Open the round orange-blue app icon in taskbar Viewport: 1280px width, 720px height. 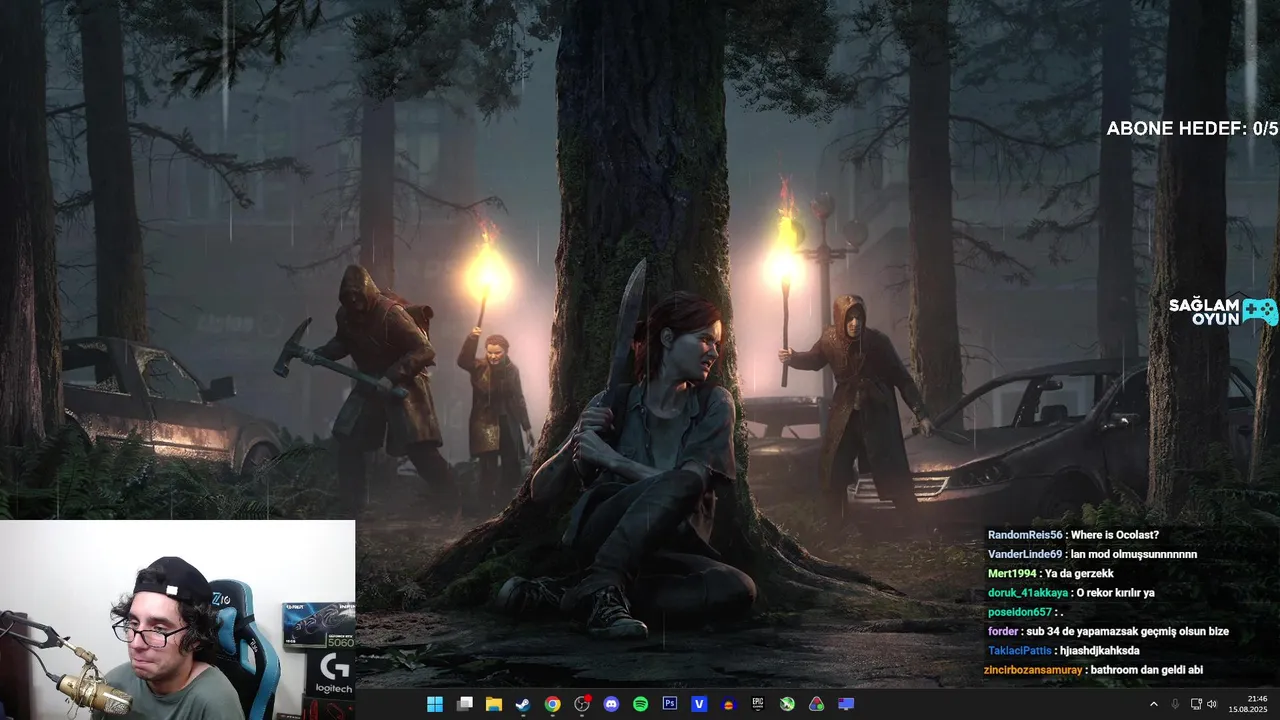tap(729, 704)
